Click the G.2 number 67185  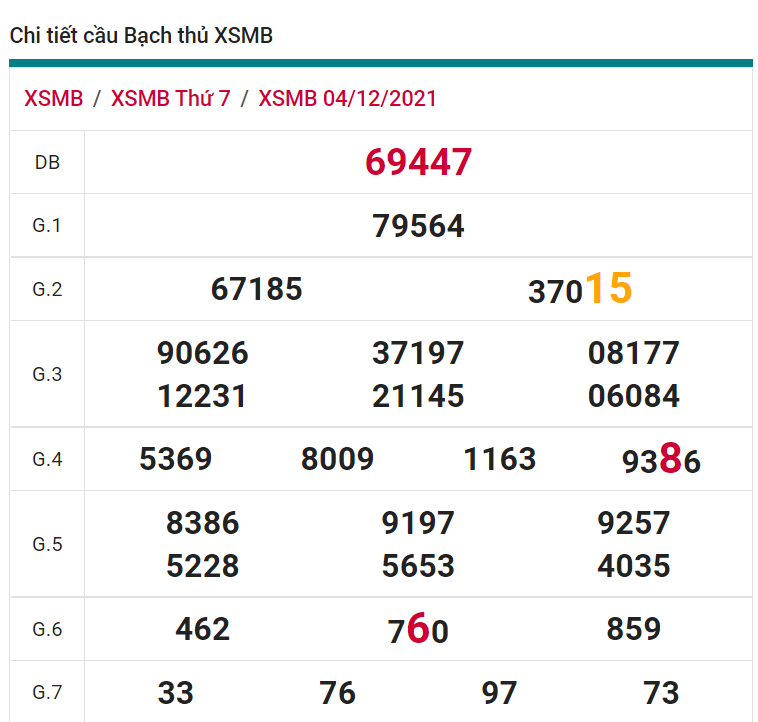(256, 289)
